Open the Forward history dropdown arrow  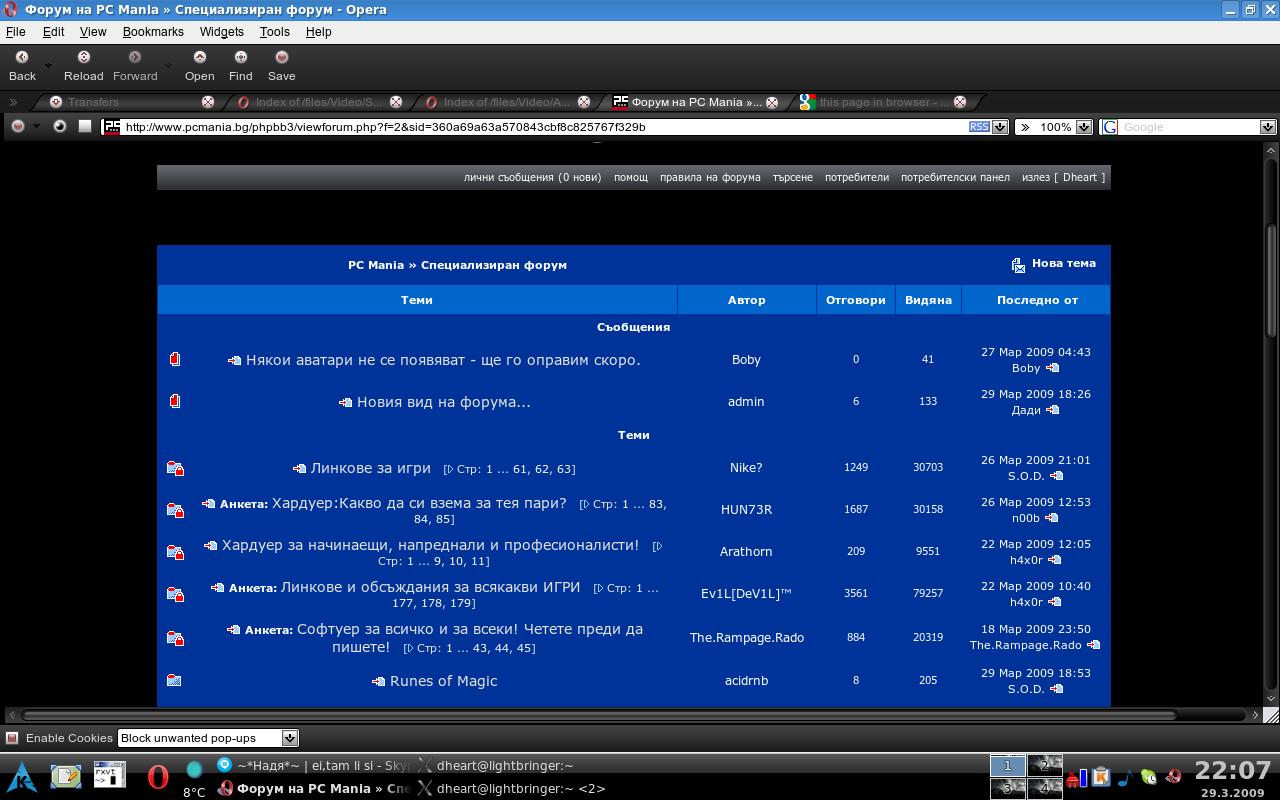[167, 66]
